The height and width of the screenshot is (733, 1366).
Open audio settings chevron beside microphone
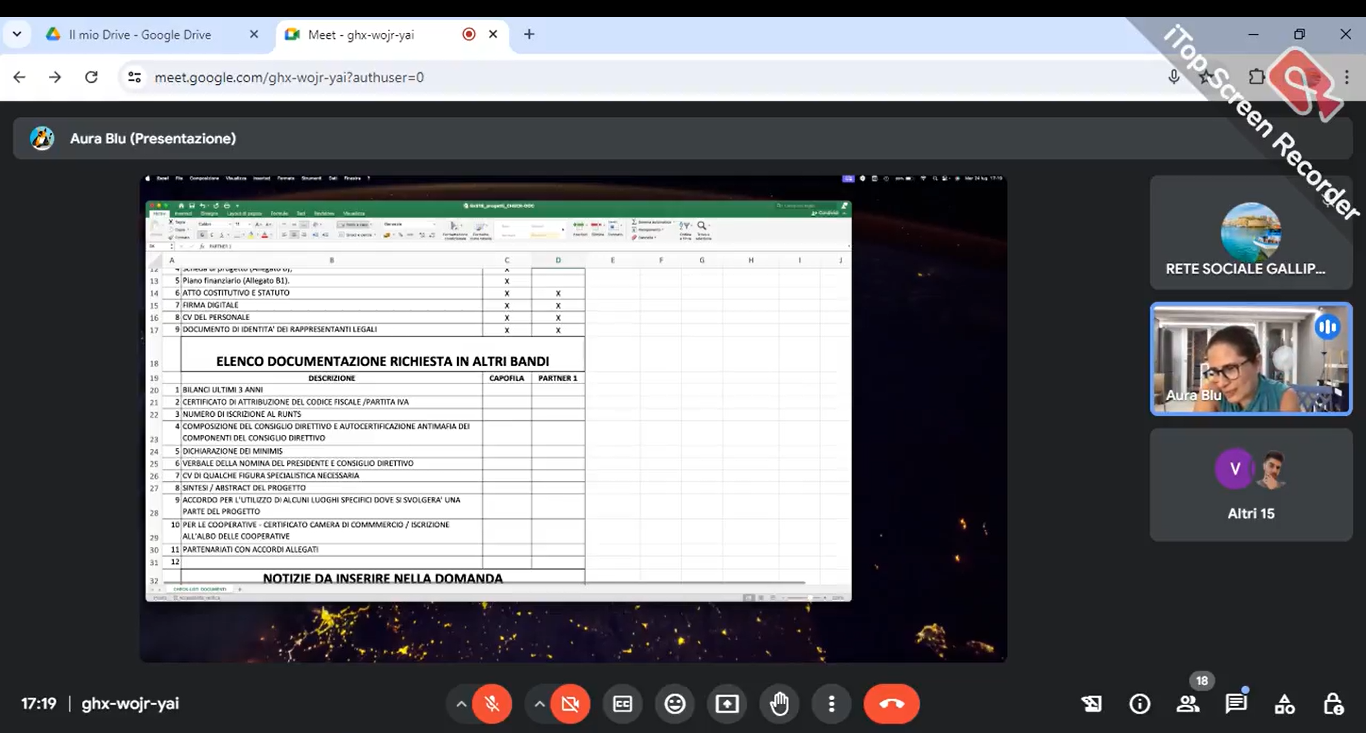[x=461, y=704]
